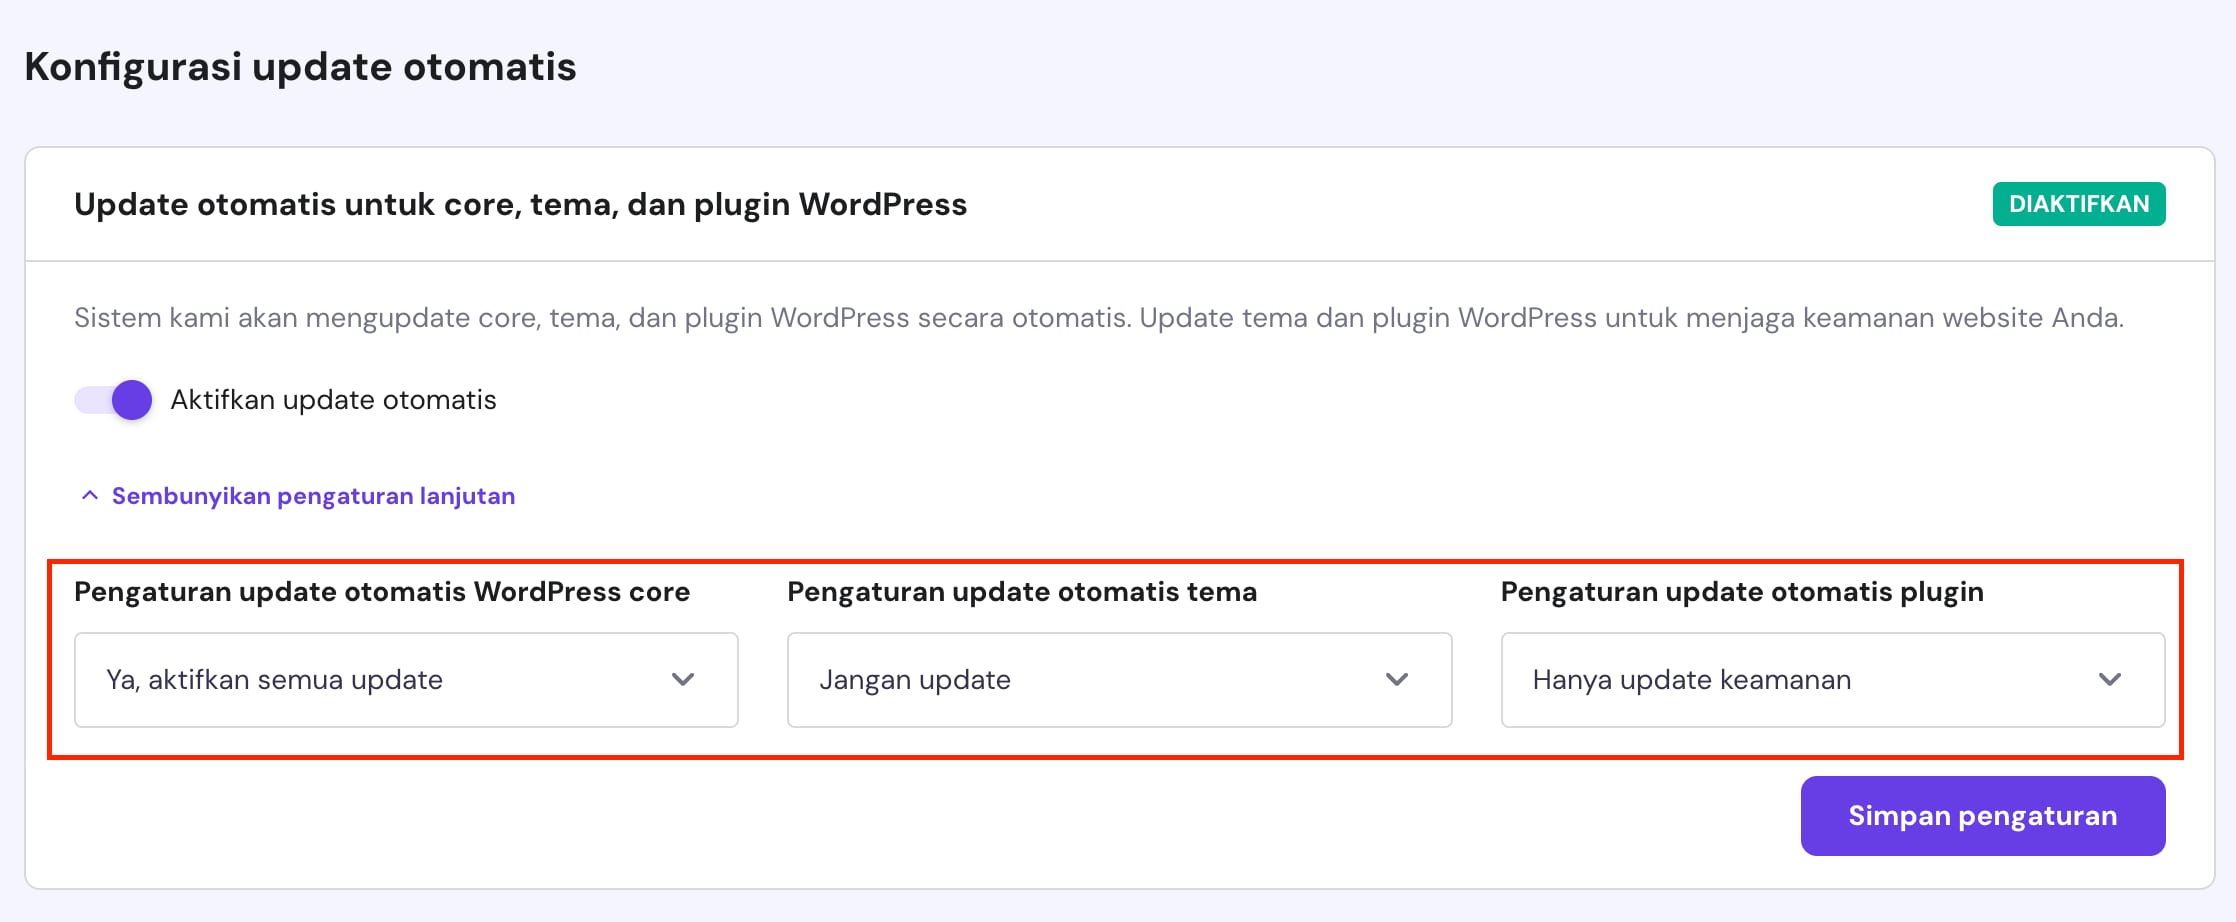Click the "Aktifkan update otomatis" label text
The height and width of the screenshot is (922, 2236).
tap(333, 400)
